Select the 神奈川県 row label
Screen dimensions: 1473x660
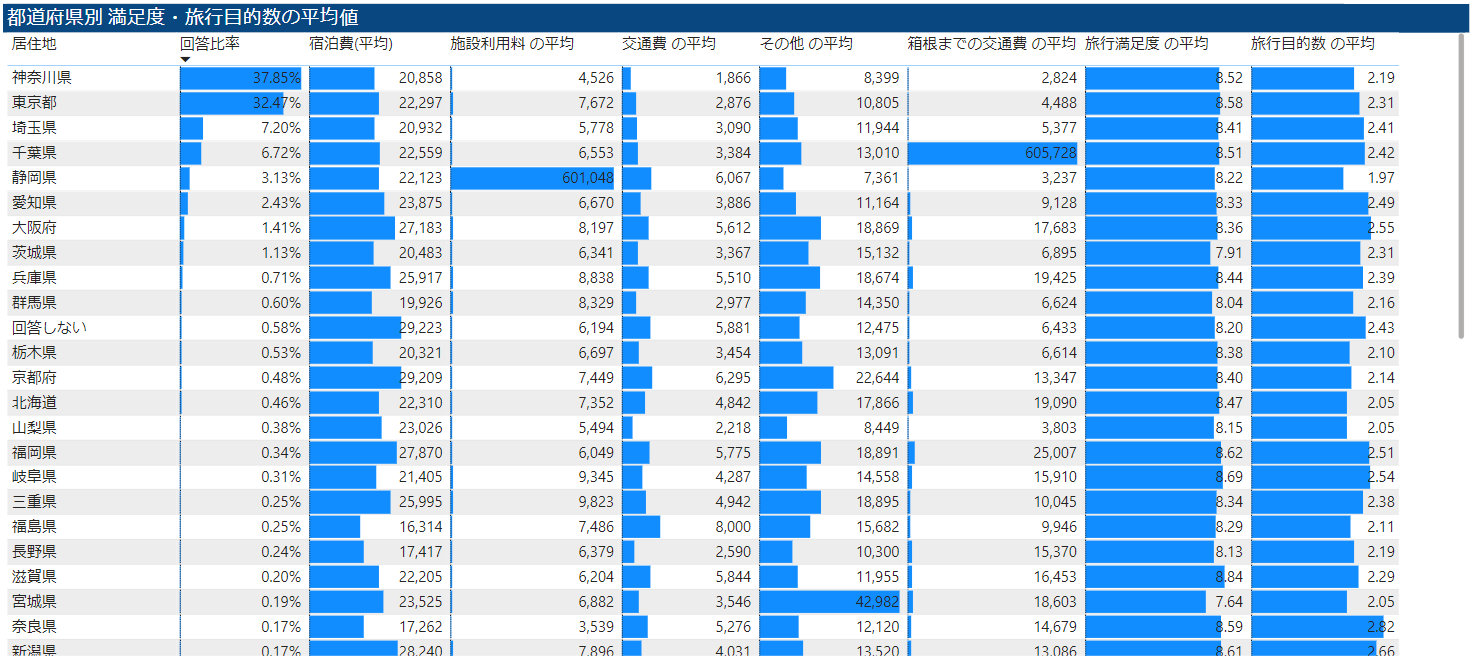coord(41,78)
